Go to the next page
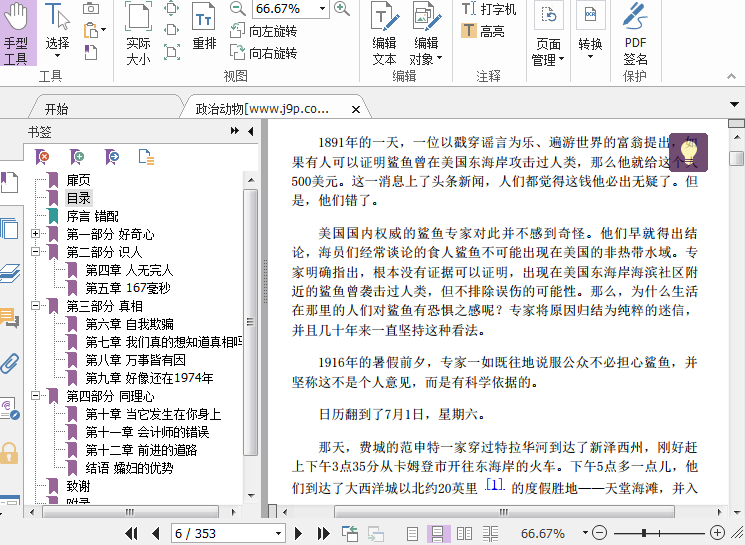 point(298,534)
